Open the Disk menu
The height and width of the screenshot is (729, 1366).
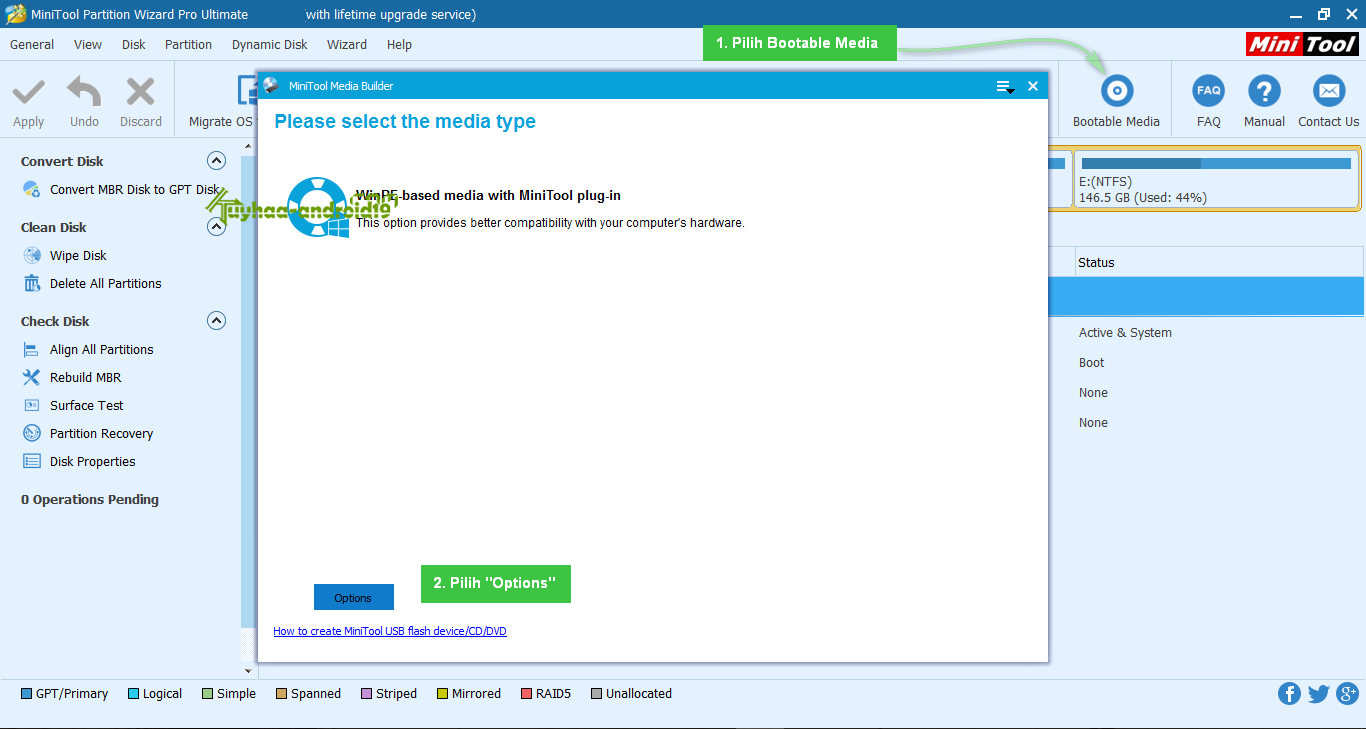(x=134, y=44)
